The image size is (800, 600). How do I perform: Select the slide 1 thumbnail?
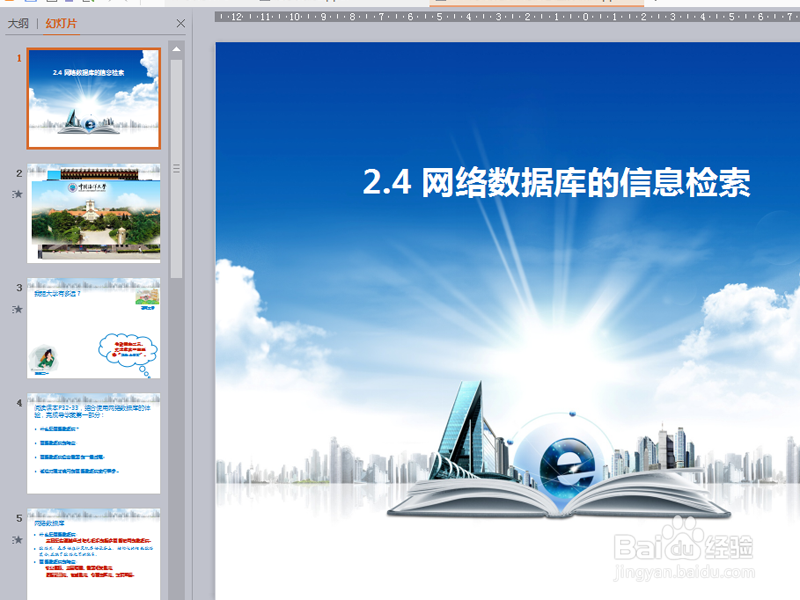(95, 97)
